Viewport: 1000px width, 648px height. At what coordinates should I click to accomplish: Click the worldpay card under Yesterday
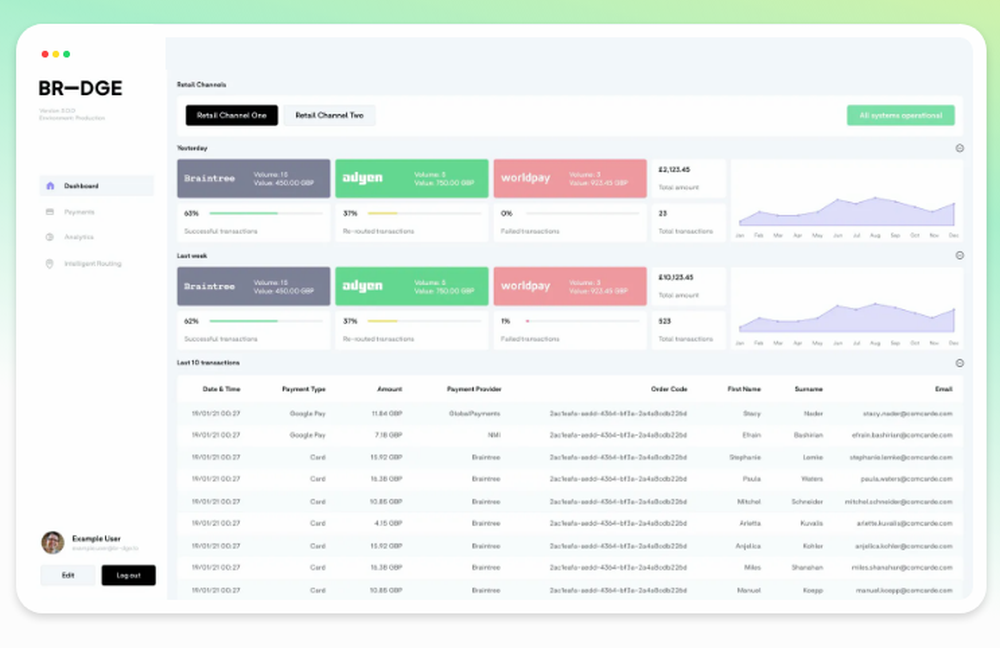point(570,179)
